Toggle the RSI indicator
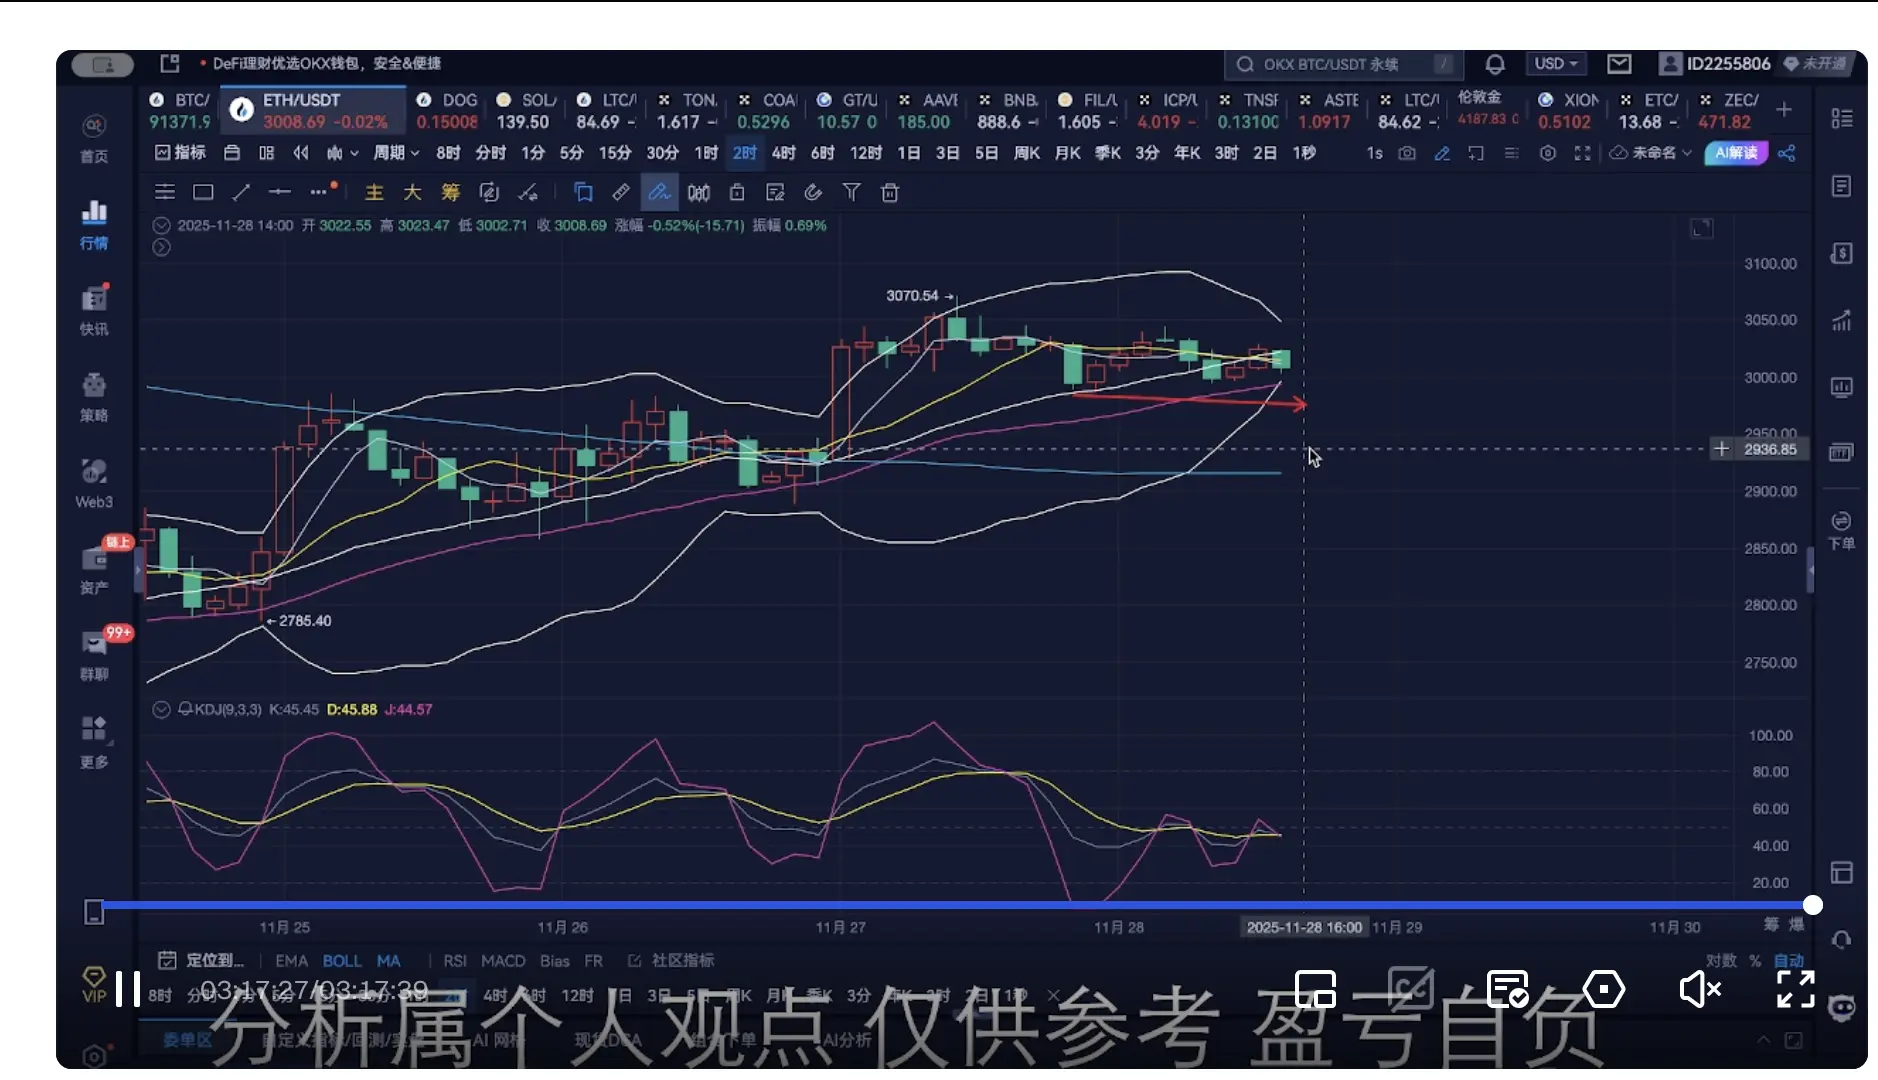This screenshot has width=1878, height=1080. 455,960
